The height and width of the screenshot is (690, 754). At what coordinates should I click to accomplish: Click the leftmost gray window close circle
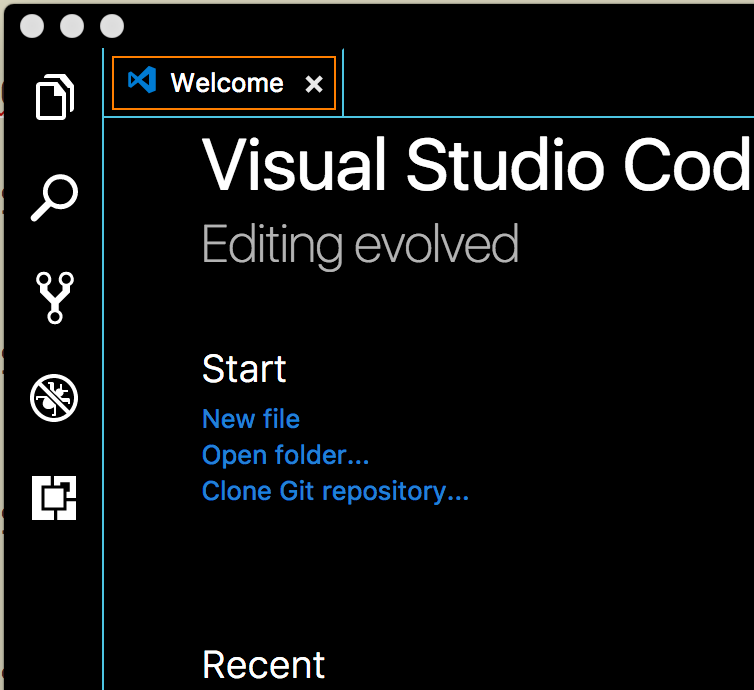(32, 26)
